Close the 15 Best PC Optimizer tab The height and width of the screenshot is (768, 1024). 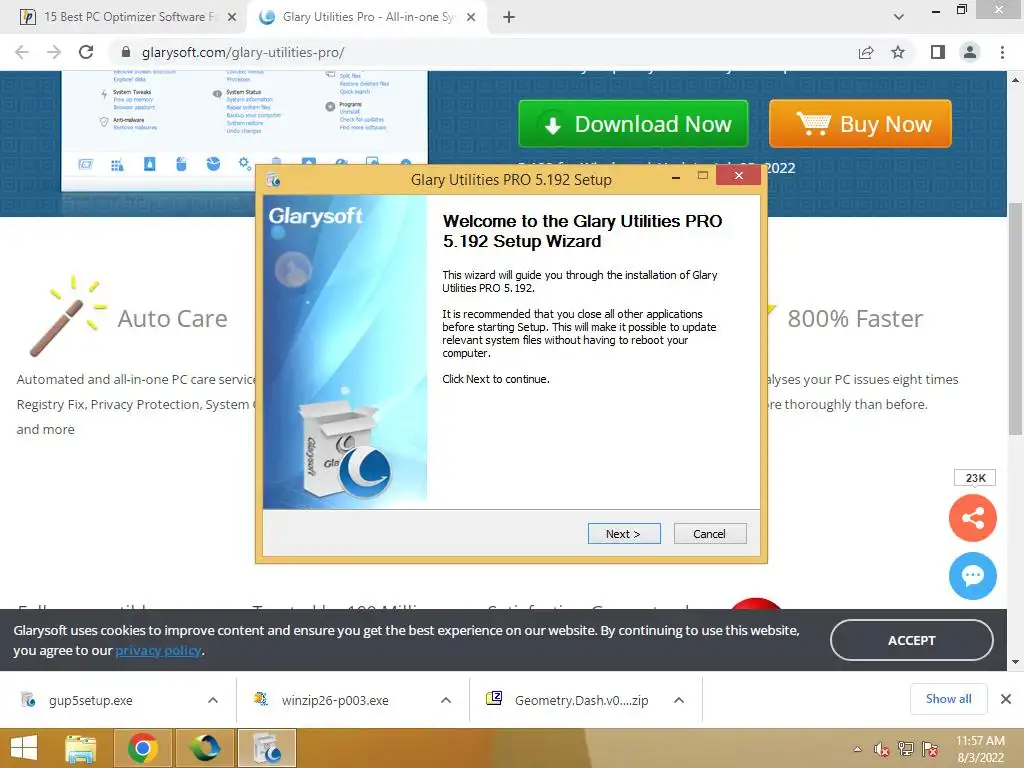(232, 17)
